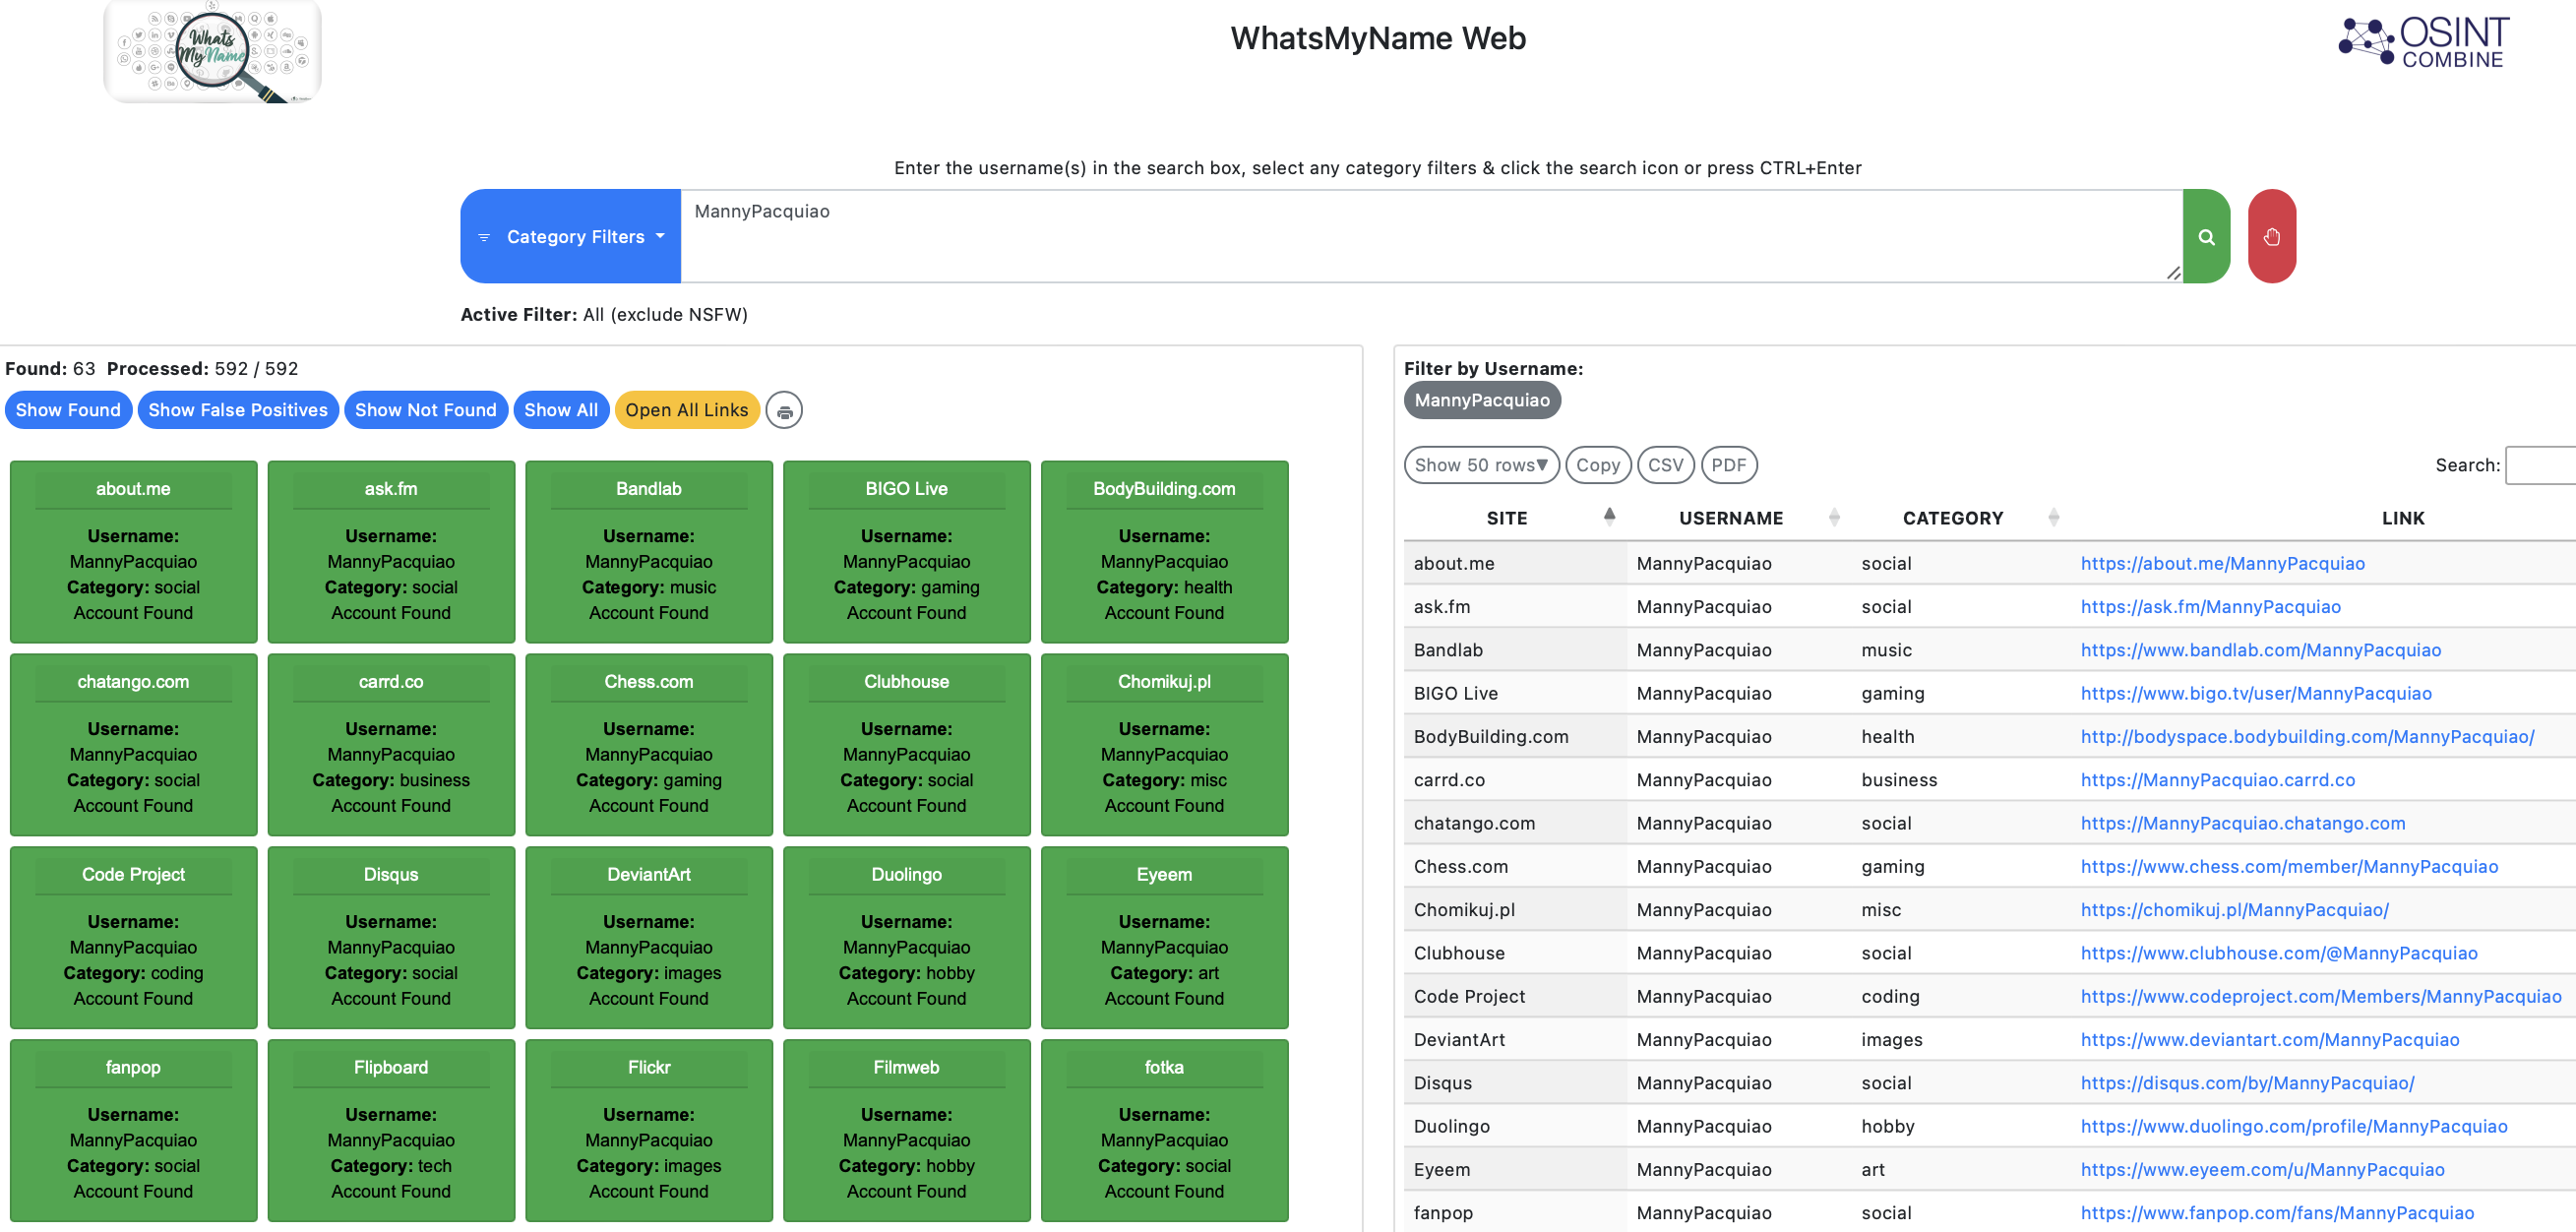Click the carrd.co result card
Image resolution: width=2576 pixels, height=1232 pixels.
pyautogui.click(x=391, y=745)
